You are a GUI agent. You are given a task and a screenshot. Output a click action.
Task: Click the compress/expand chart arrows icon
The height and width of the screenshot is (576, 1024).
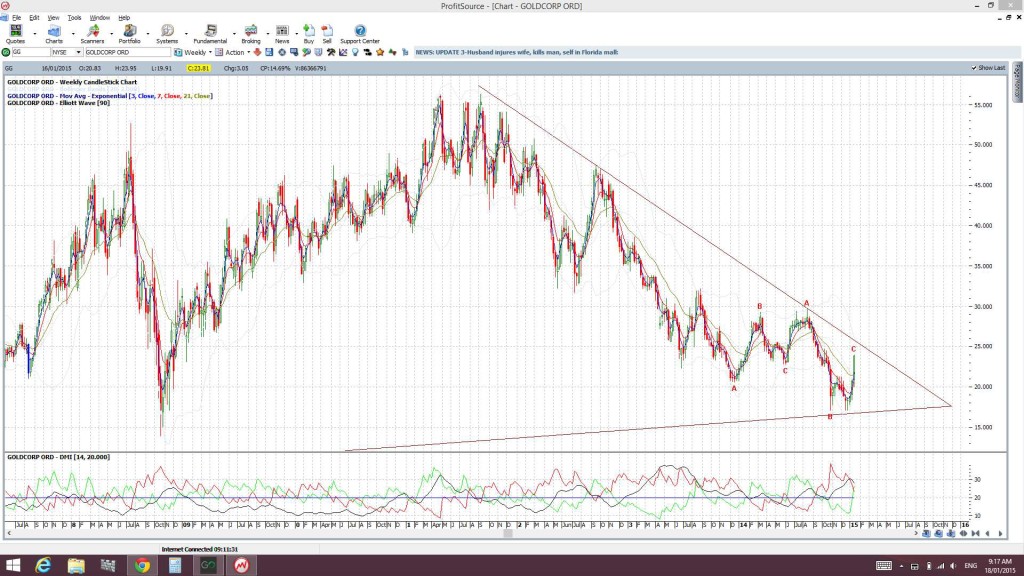[963, 534]
